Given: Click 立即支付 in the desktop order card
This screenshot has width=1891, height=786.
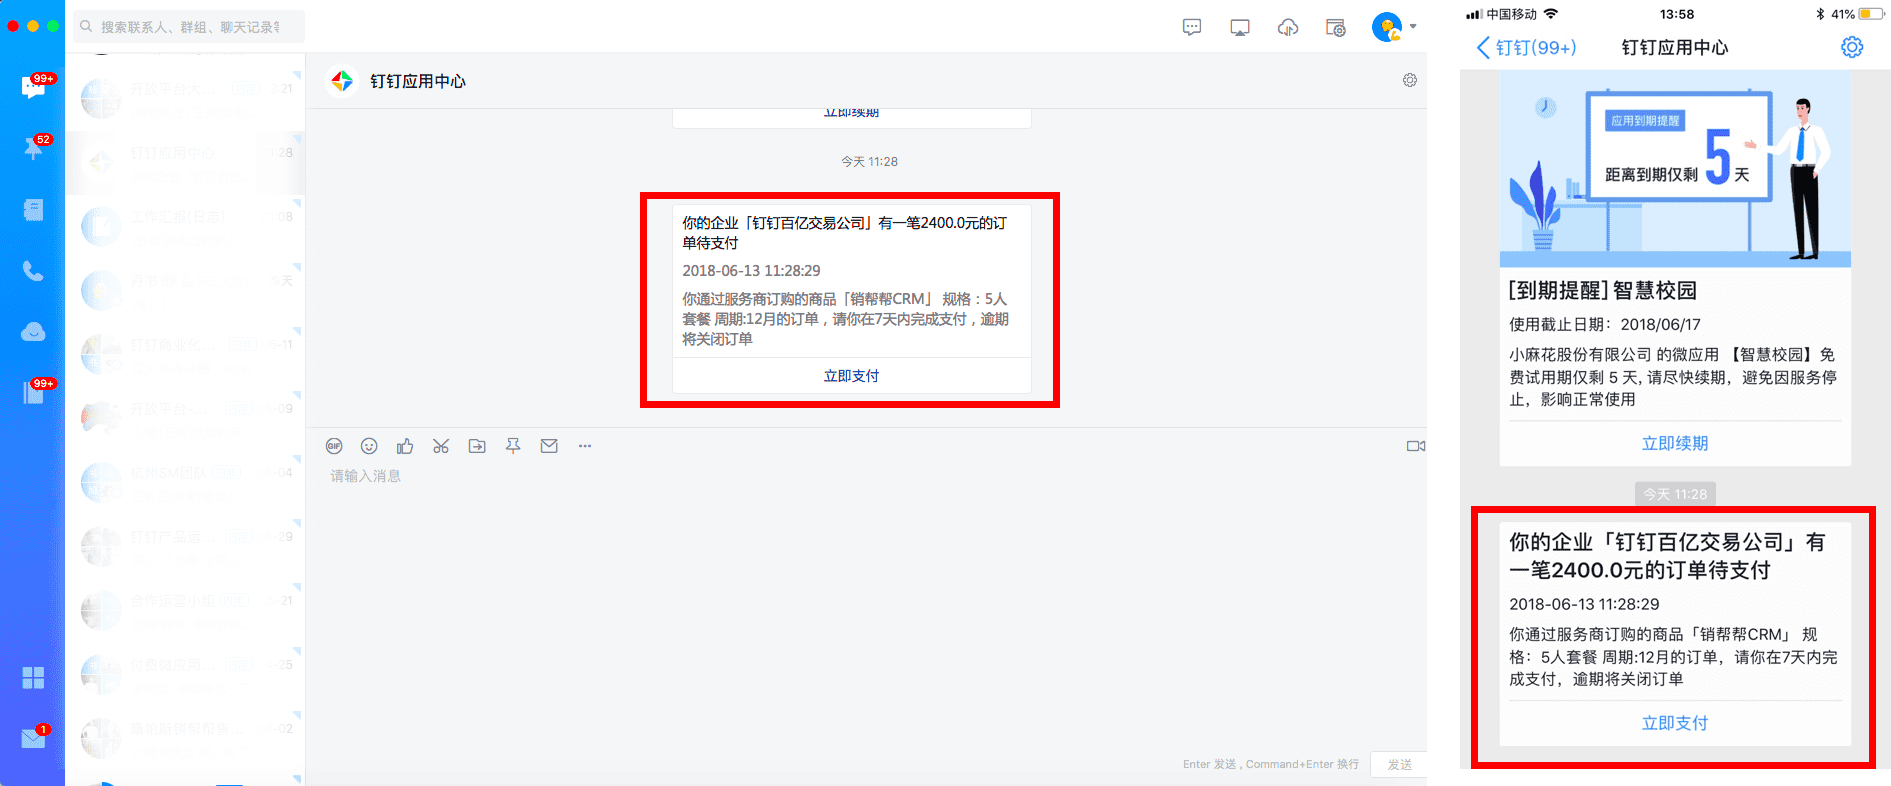Looking at the screenshot, I should point(851,376).
